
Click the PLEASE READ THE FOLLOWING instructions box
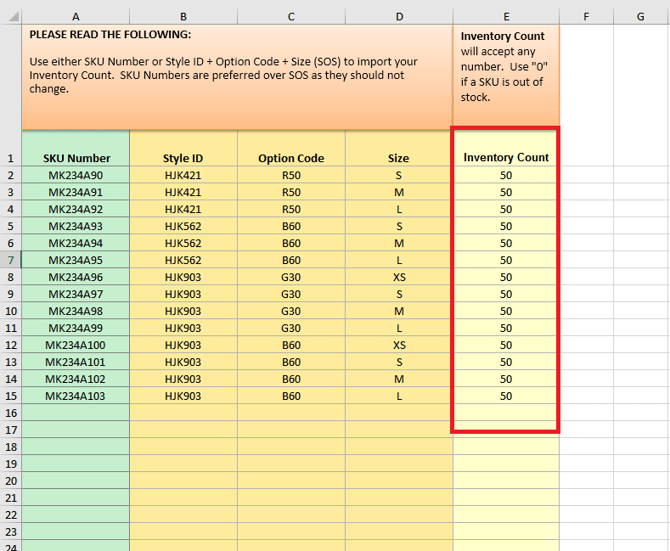point(236,76)
